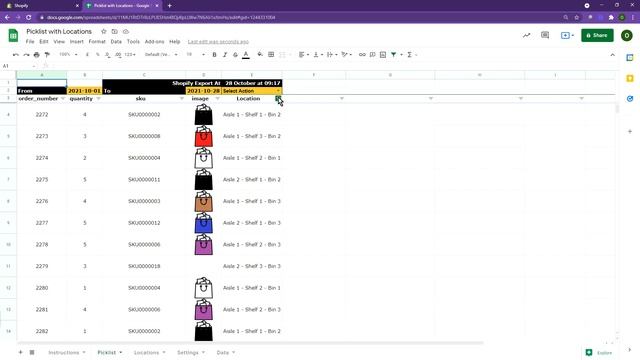This screenshot has height=360, width=640.
Task: Open filter dropdown on sku column
Action: point(182,99)
